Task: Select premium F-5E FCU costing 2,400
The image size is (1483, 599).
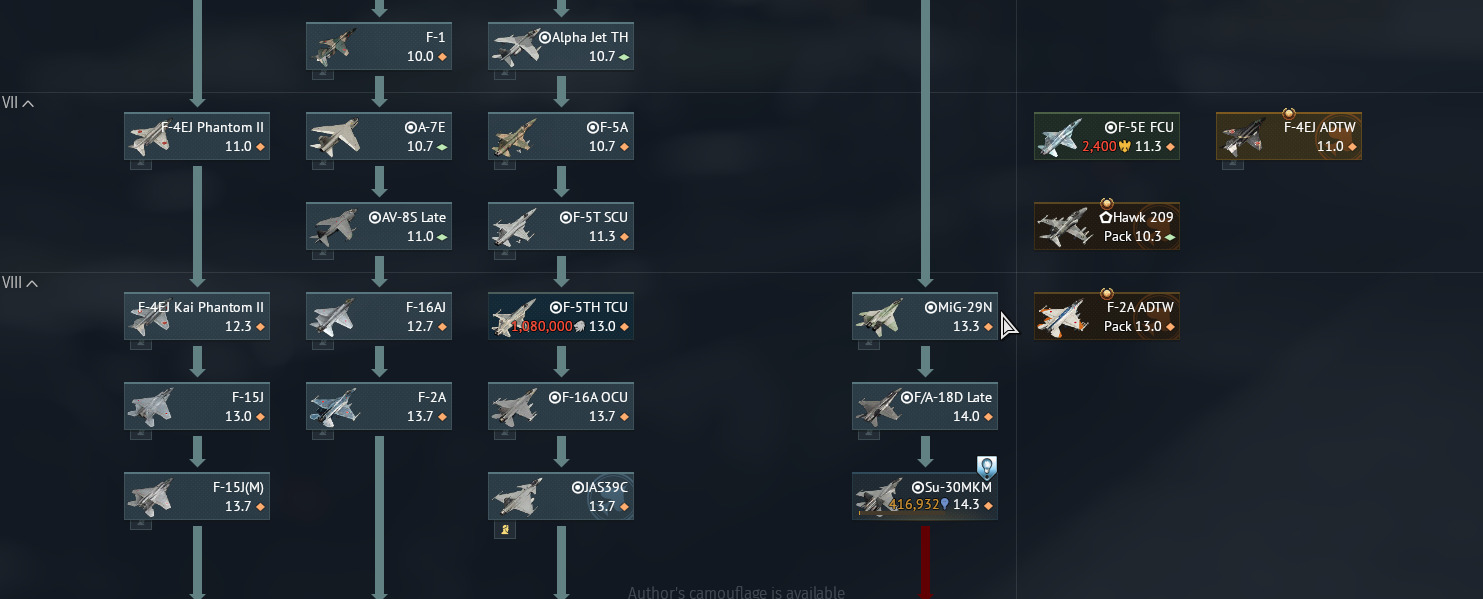Action: click(x=1107, y=136)
